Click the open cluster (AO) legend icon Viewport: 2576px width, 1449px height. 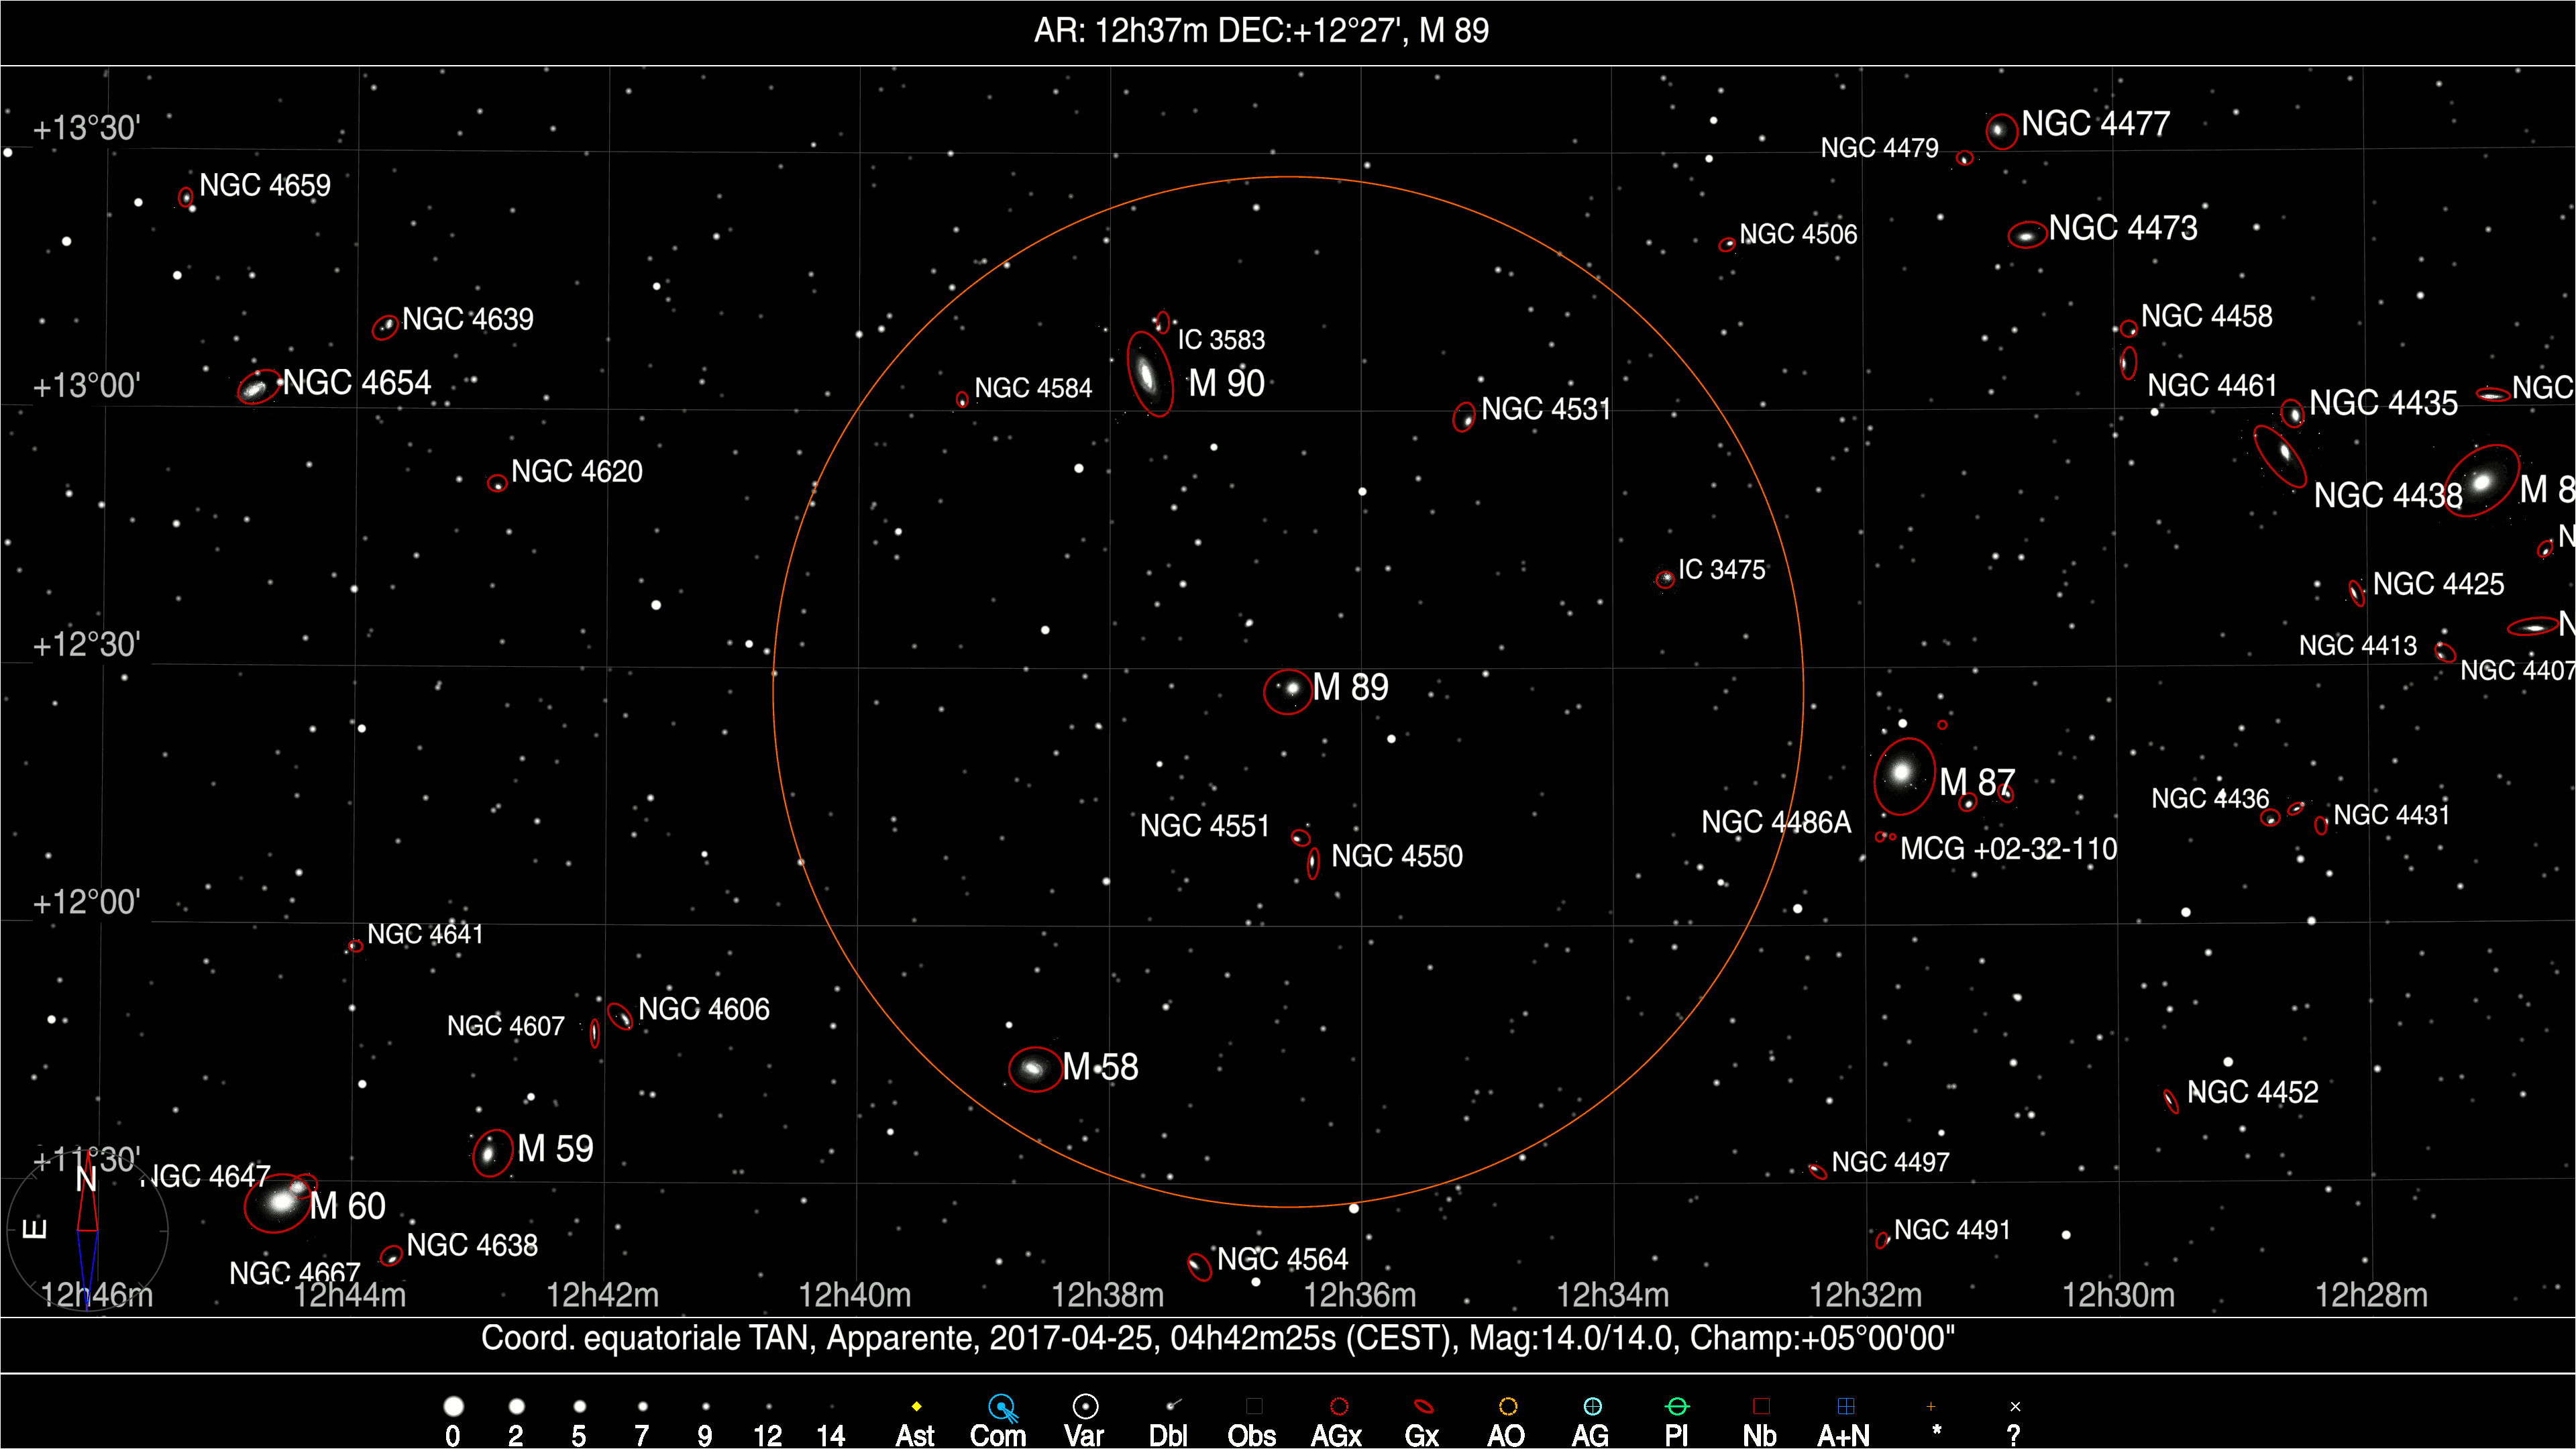pyautogui.click(x=1508, y=1407)
